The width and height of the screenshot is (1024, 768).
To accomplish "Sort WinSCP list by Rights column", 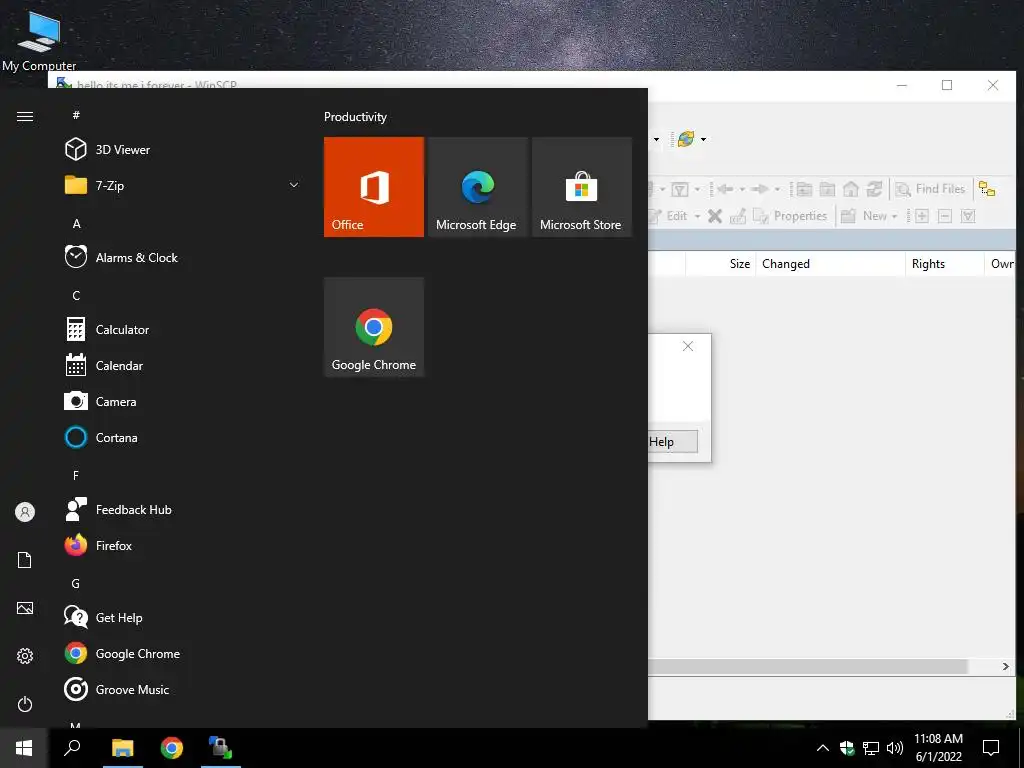I will coord(944,264).
